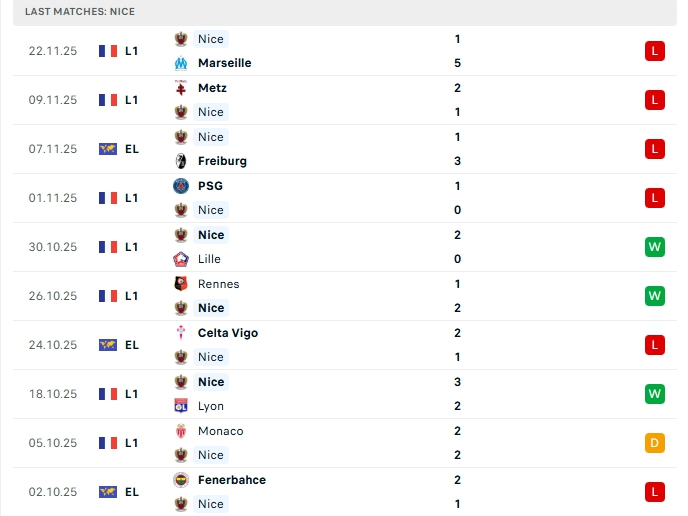
Task: Click the PSG team badge
Action: point(181,186)
